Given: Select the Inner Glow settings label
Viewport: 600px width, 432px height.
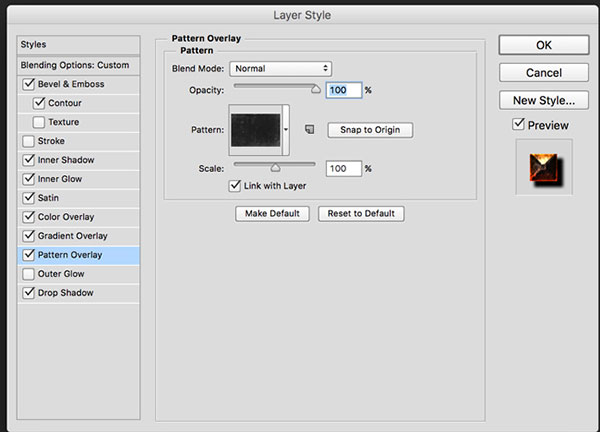Looking at the screenshot, I should pos(60,179).
